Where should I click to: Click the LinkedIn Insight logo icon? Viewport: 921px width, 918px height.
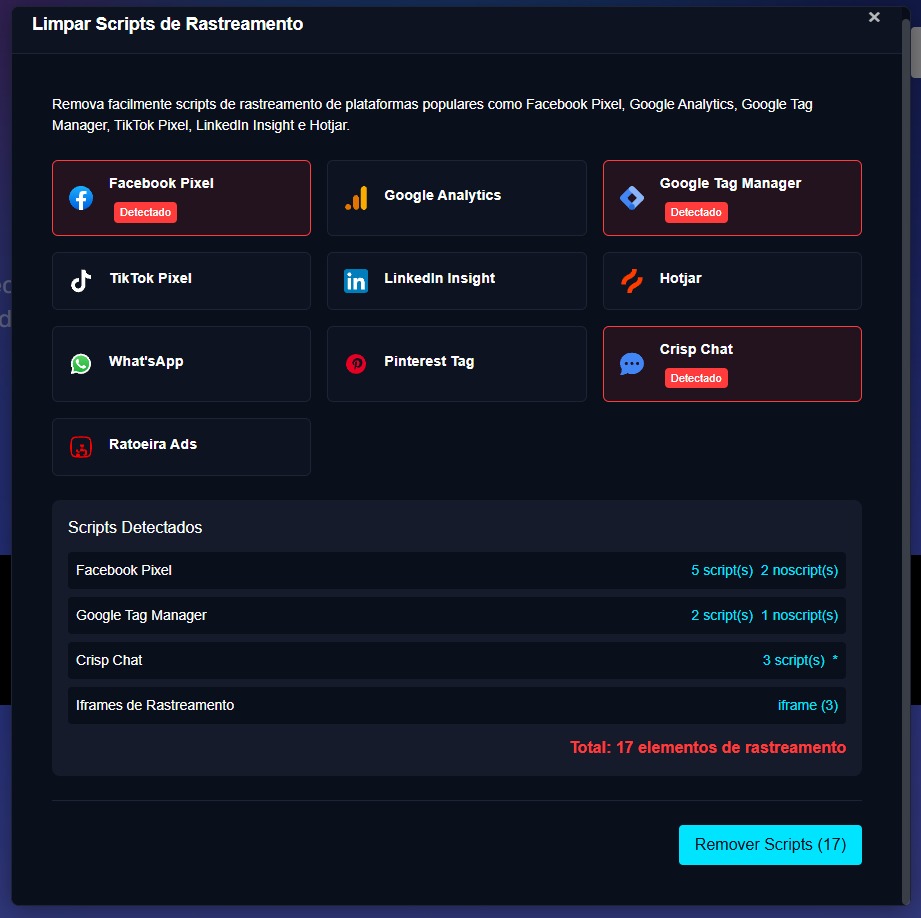[x=356, y=281]
